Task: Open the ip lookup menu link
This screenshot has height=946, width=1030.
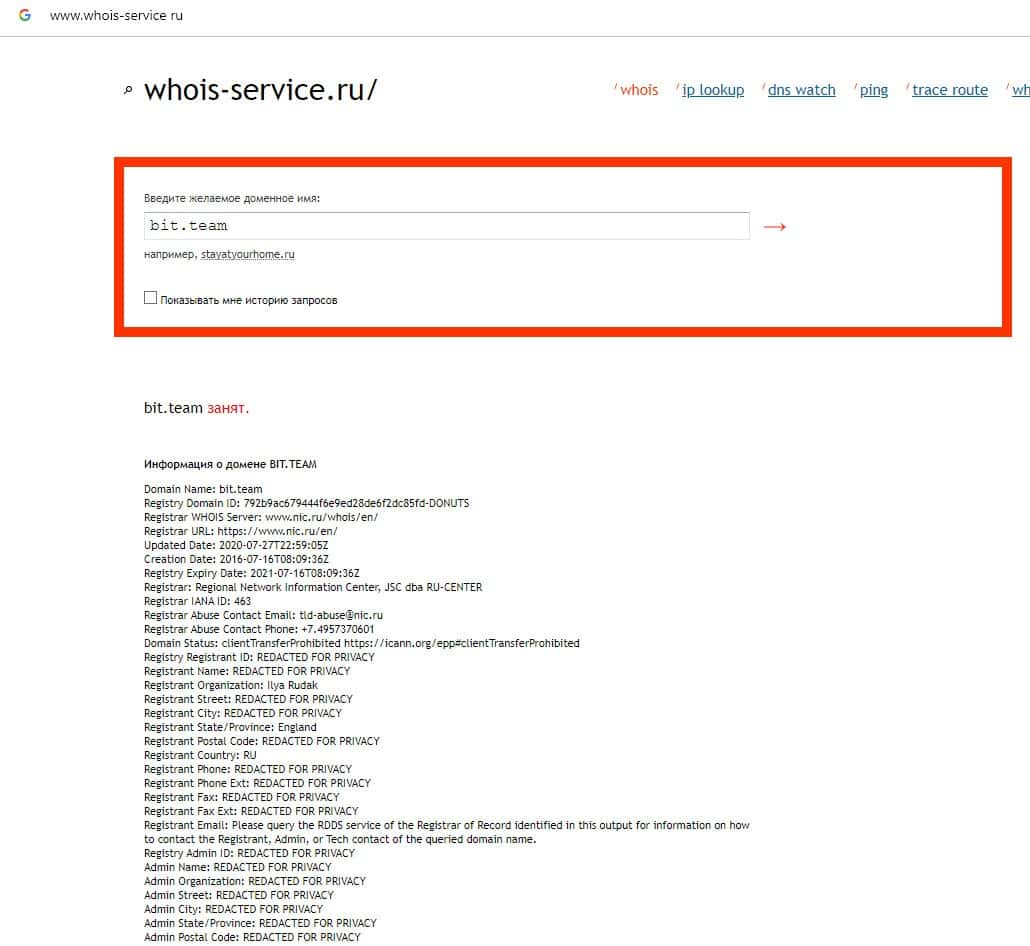Action: [713, 90]
